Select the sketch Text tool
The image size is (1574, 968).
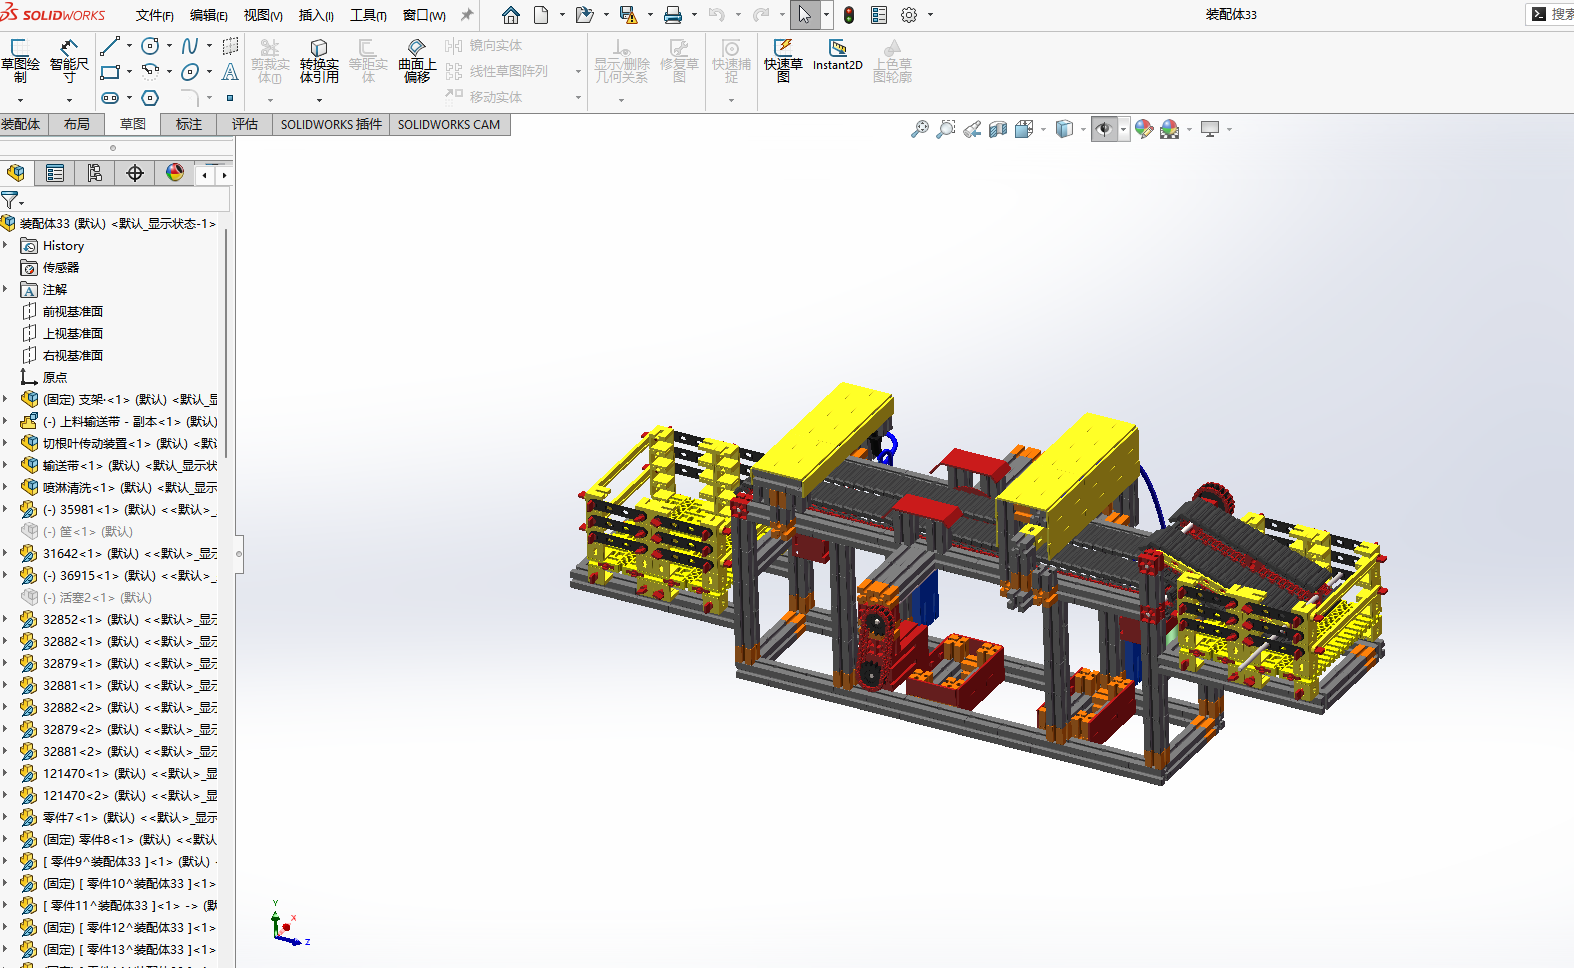tap(230, 72)
